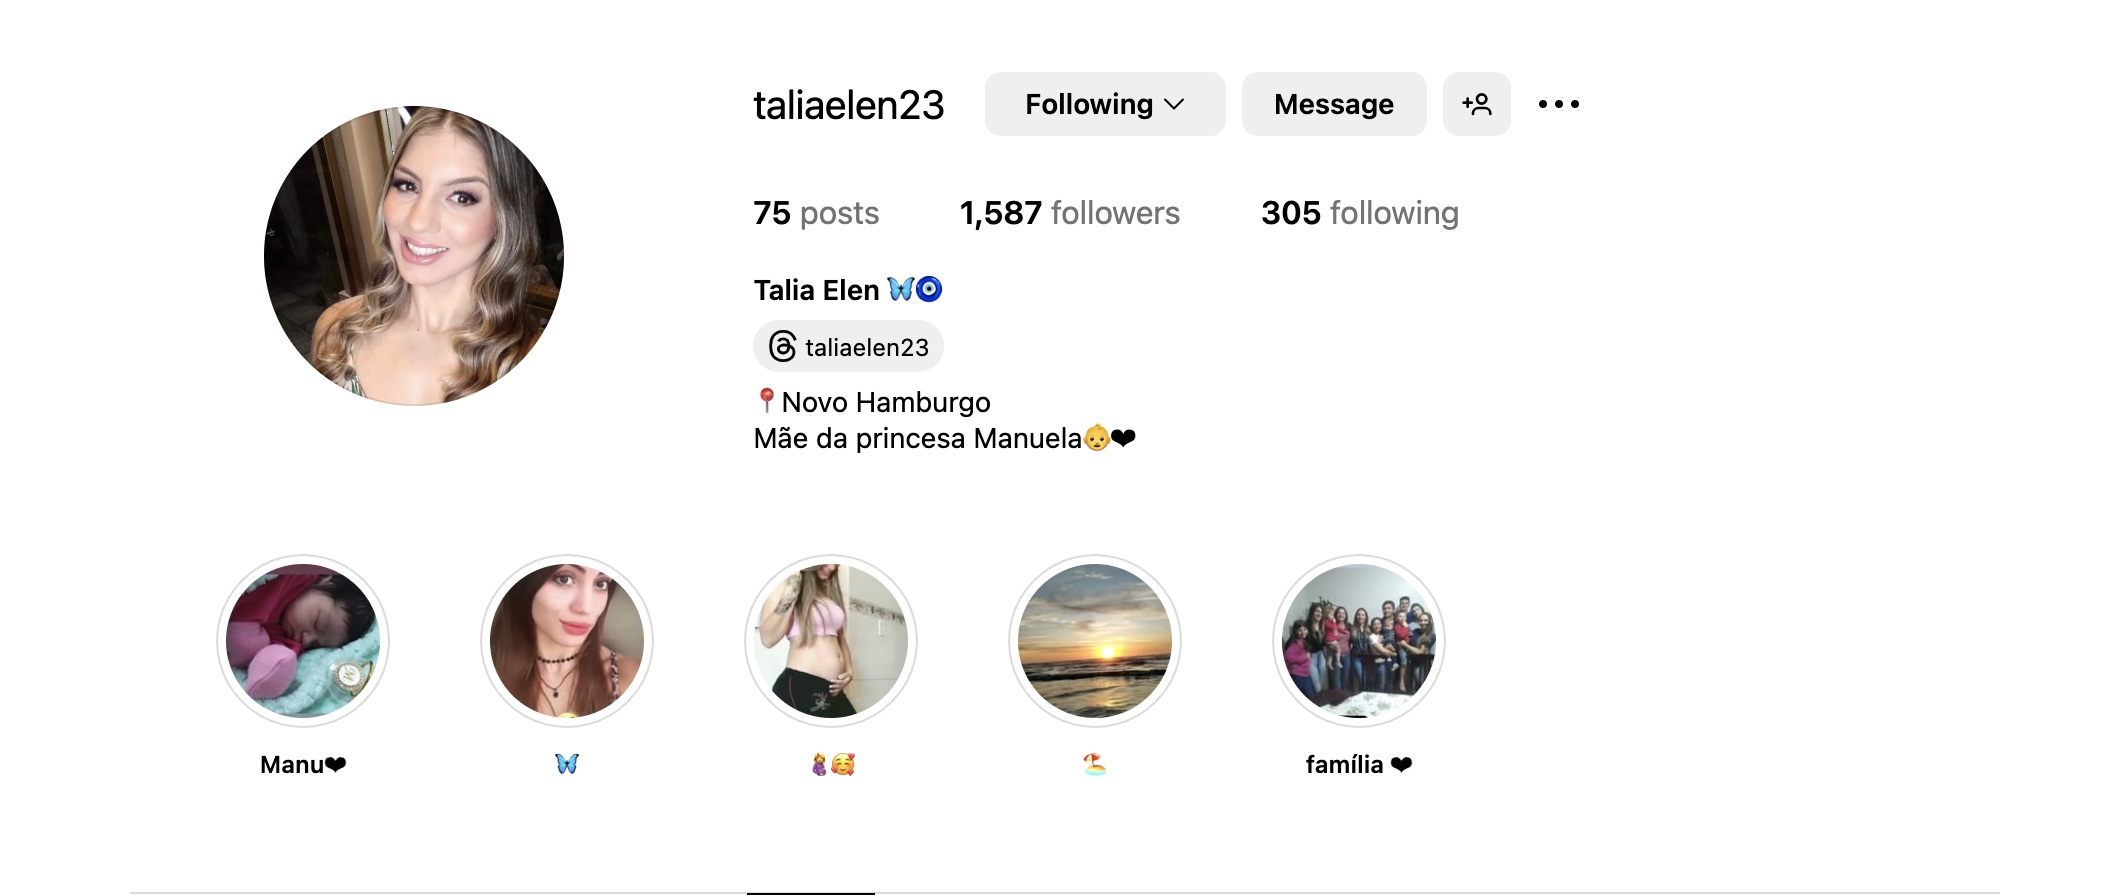Open the beach sunset story highlight
The image size is (2110, 896).
tap(1095, 641)
